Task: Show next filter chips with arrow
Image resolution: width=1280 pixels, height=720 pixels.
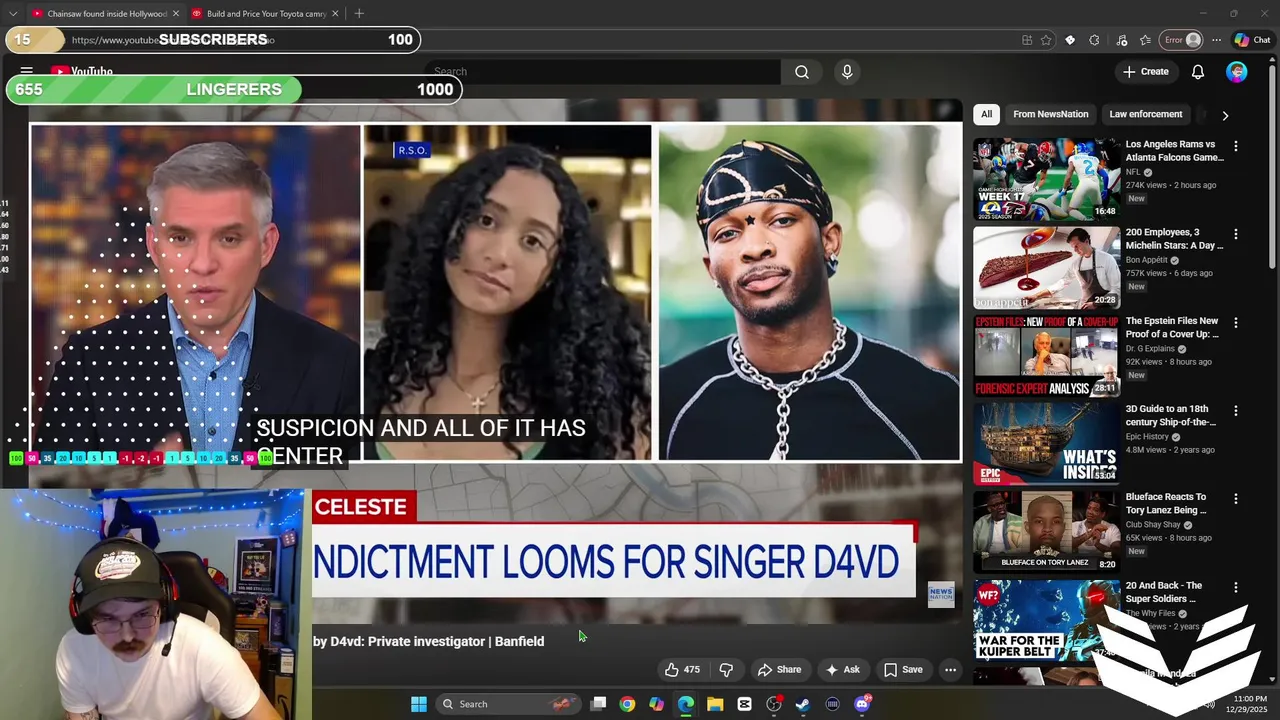Action: point(1225,115)
